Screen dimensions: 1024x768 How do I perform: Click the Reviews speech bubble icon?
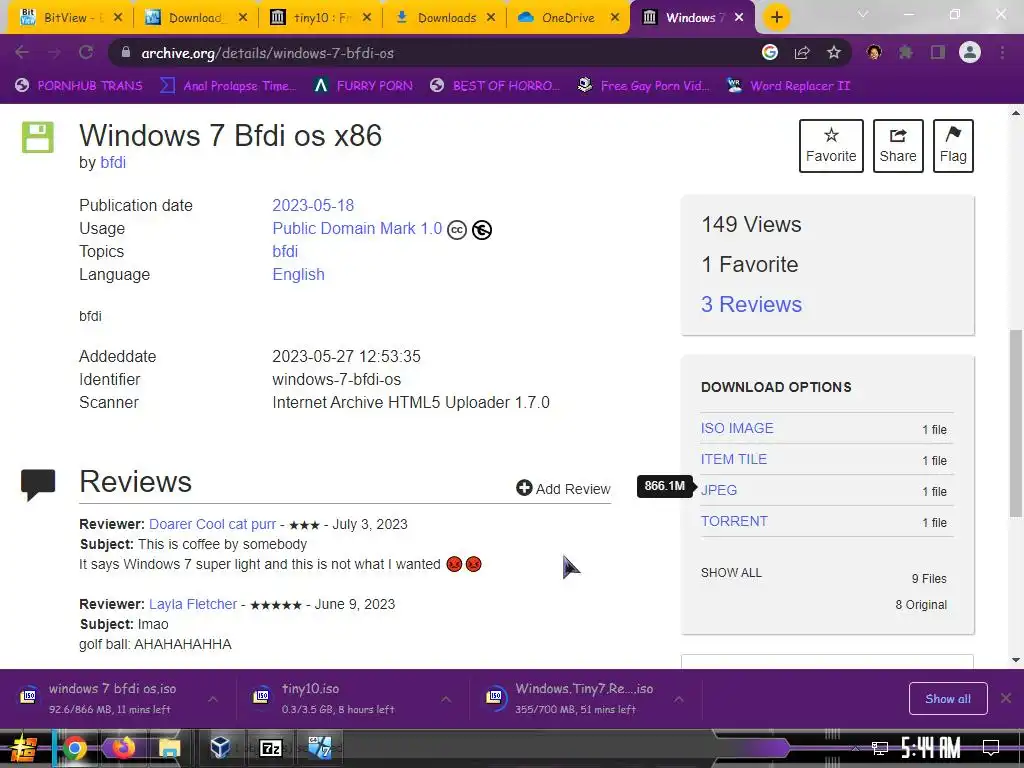click(x=38, y=485)
